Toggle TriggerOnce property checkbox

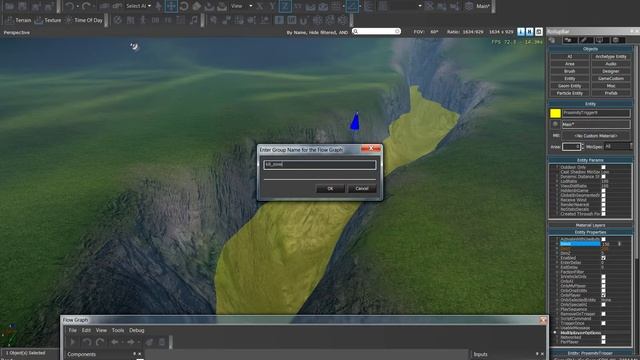click(x=603, y=323)
